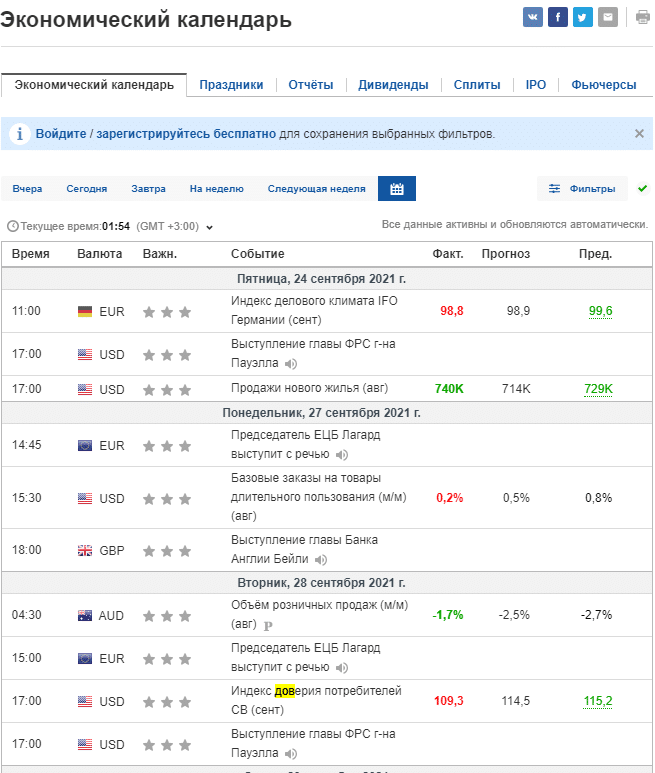Click the Войдите login link

61,133
